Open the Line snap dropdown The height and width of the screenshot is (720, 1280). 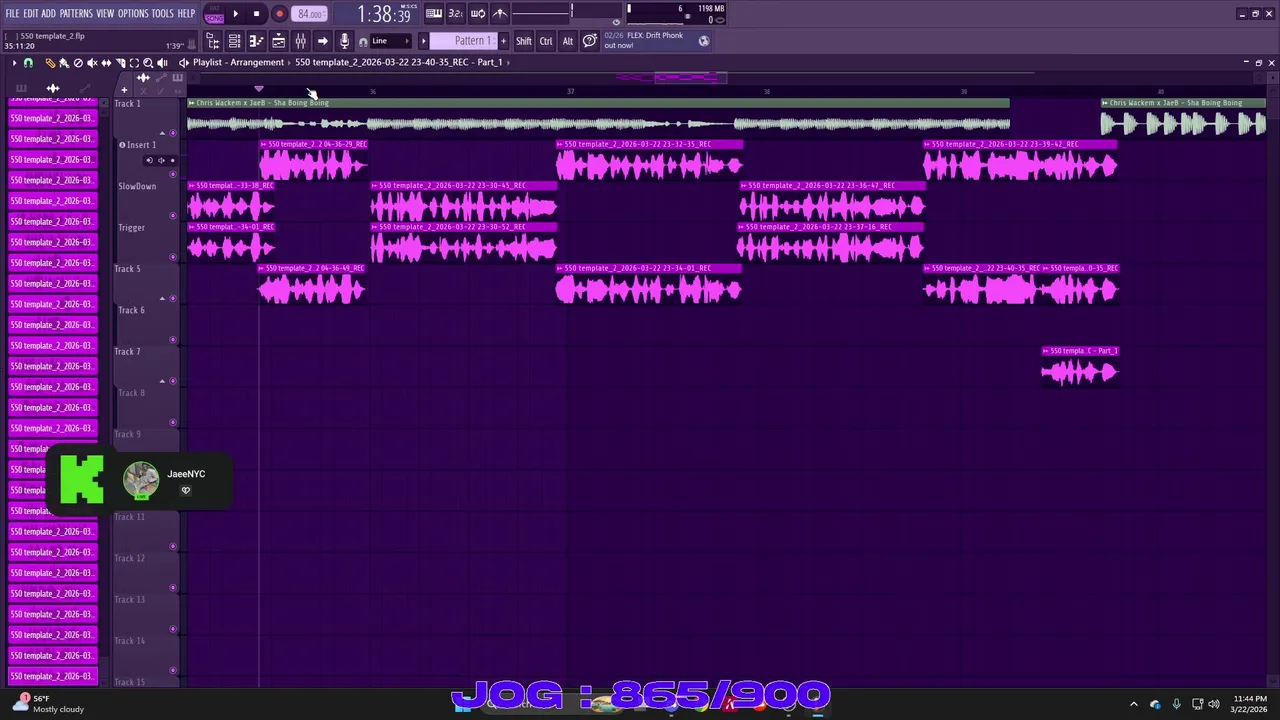390,41
